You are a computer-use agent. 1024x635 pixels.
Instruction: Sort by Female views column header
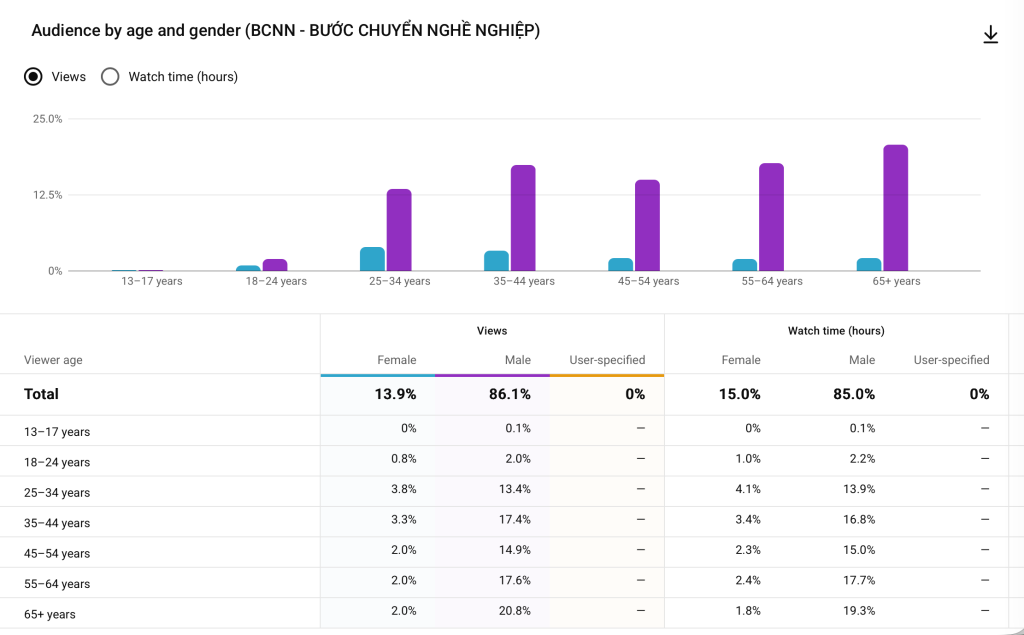[396, 360]
